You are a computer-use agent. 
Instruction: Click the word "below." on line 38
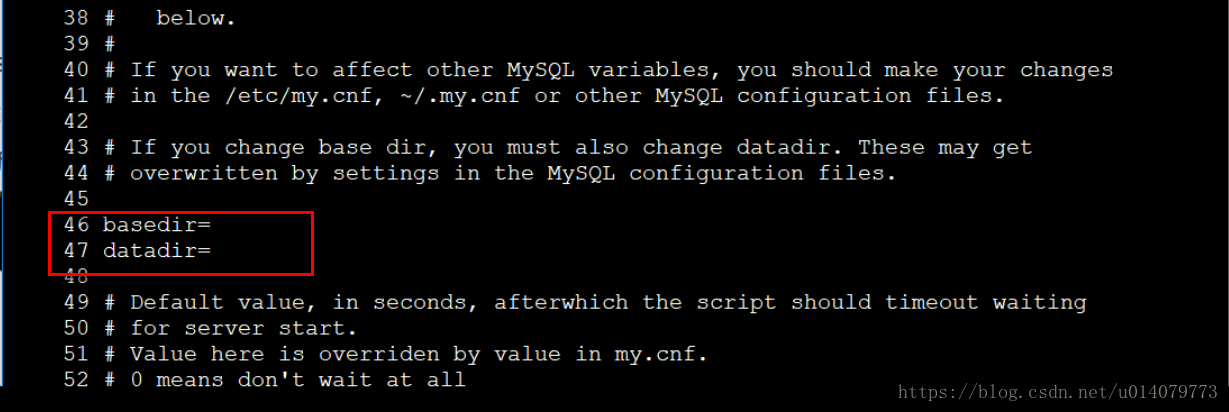(x=196, y=19)
